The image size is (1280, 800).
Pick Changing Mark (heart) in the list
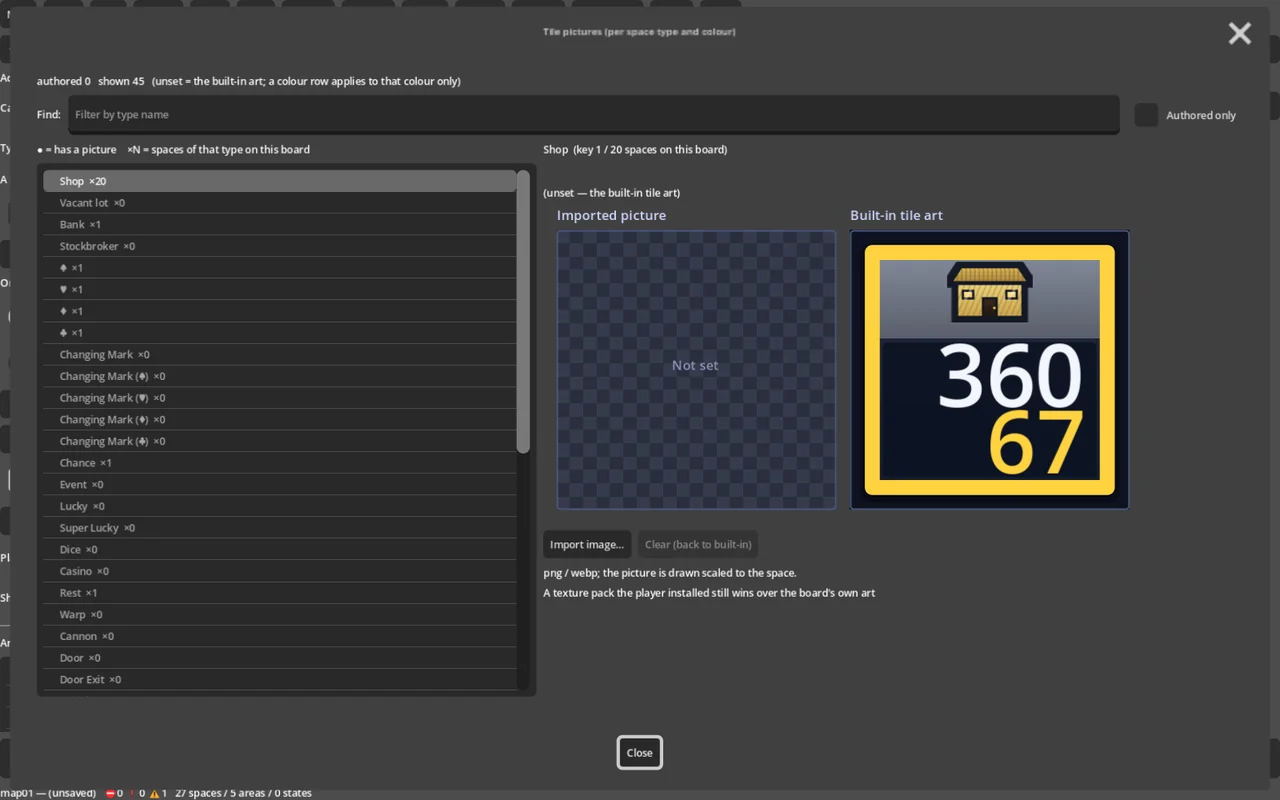pos(280,398)
